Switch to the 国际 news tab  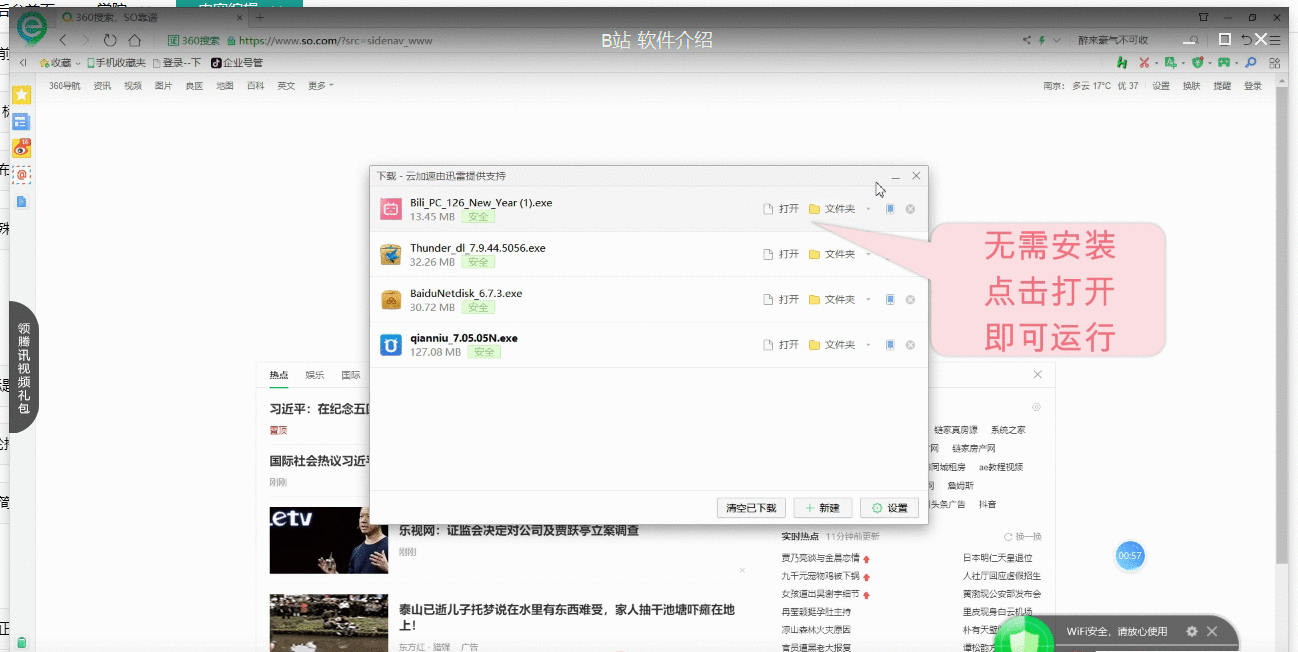pos(352,375)
